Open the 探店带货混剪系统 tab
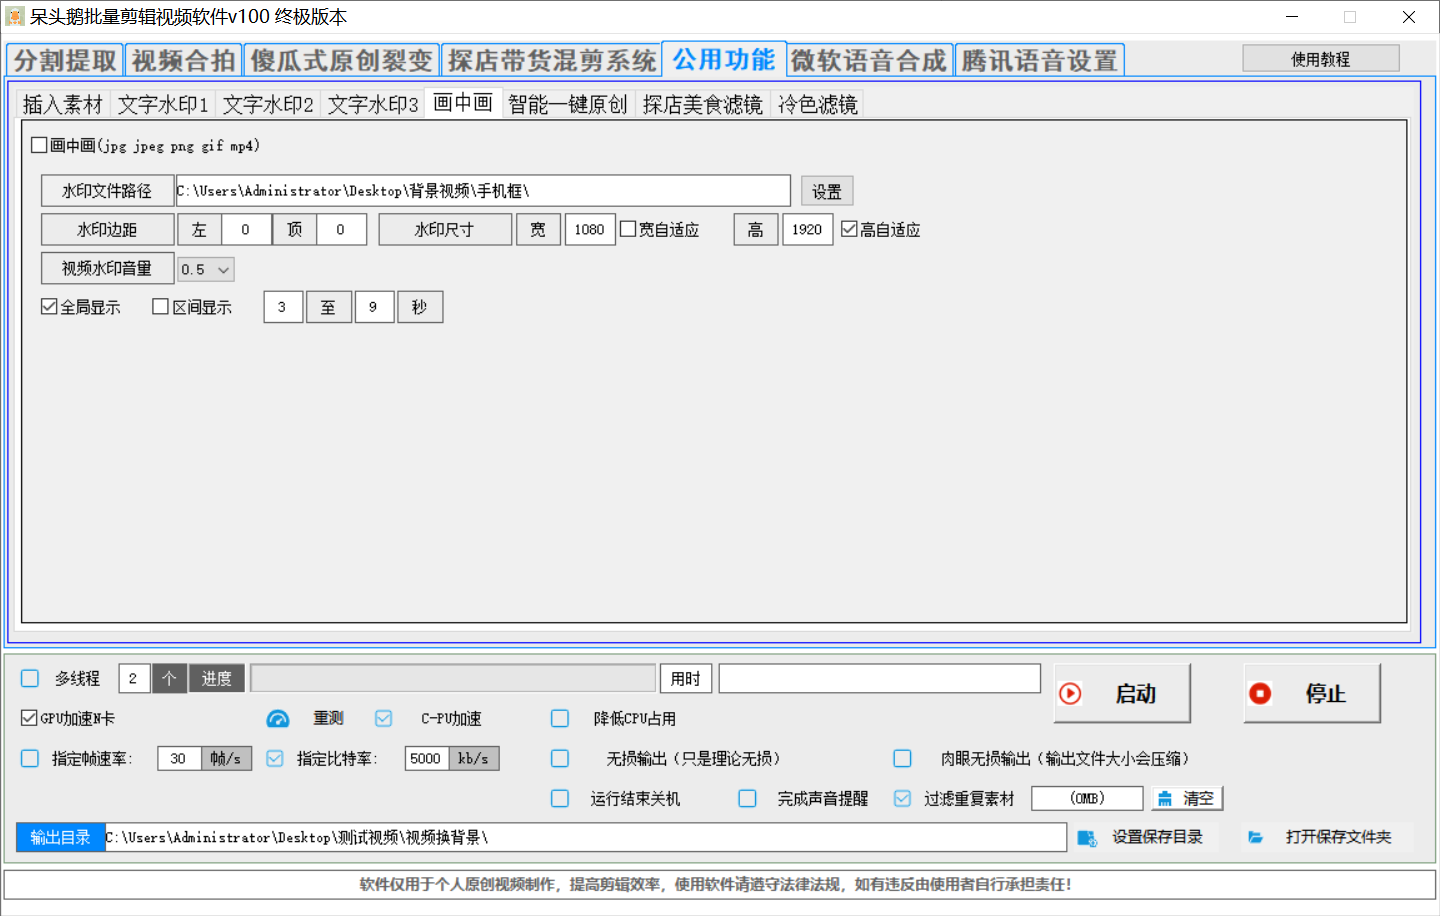1440x916 pixels. 552,60
